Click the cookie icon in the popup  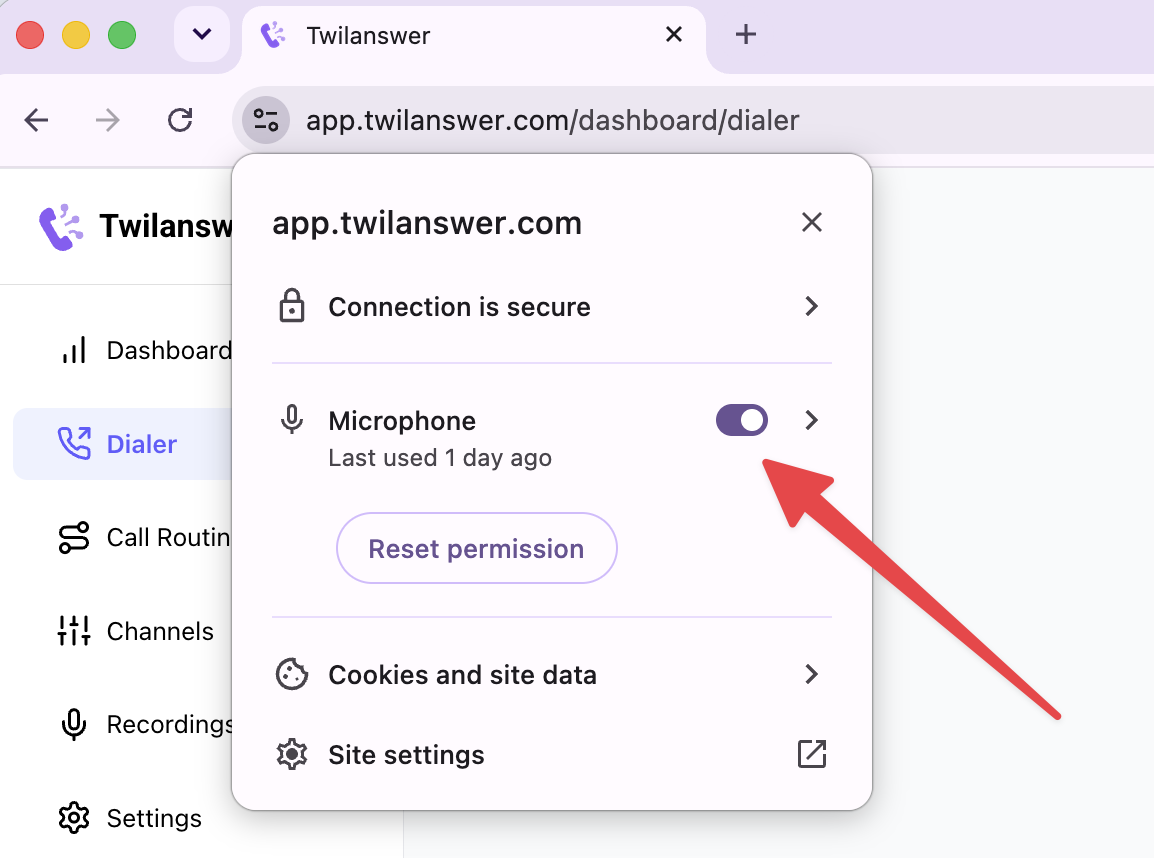[x=292, y=674]
